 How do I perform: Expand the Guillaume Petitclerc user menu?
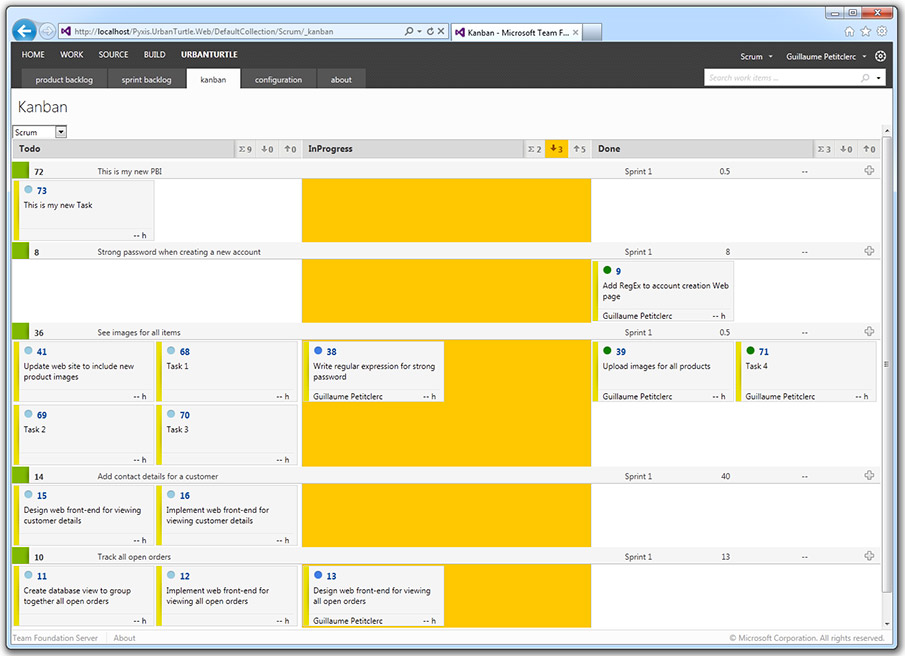[820, 56]
